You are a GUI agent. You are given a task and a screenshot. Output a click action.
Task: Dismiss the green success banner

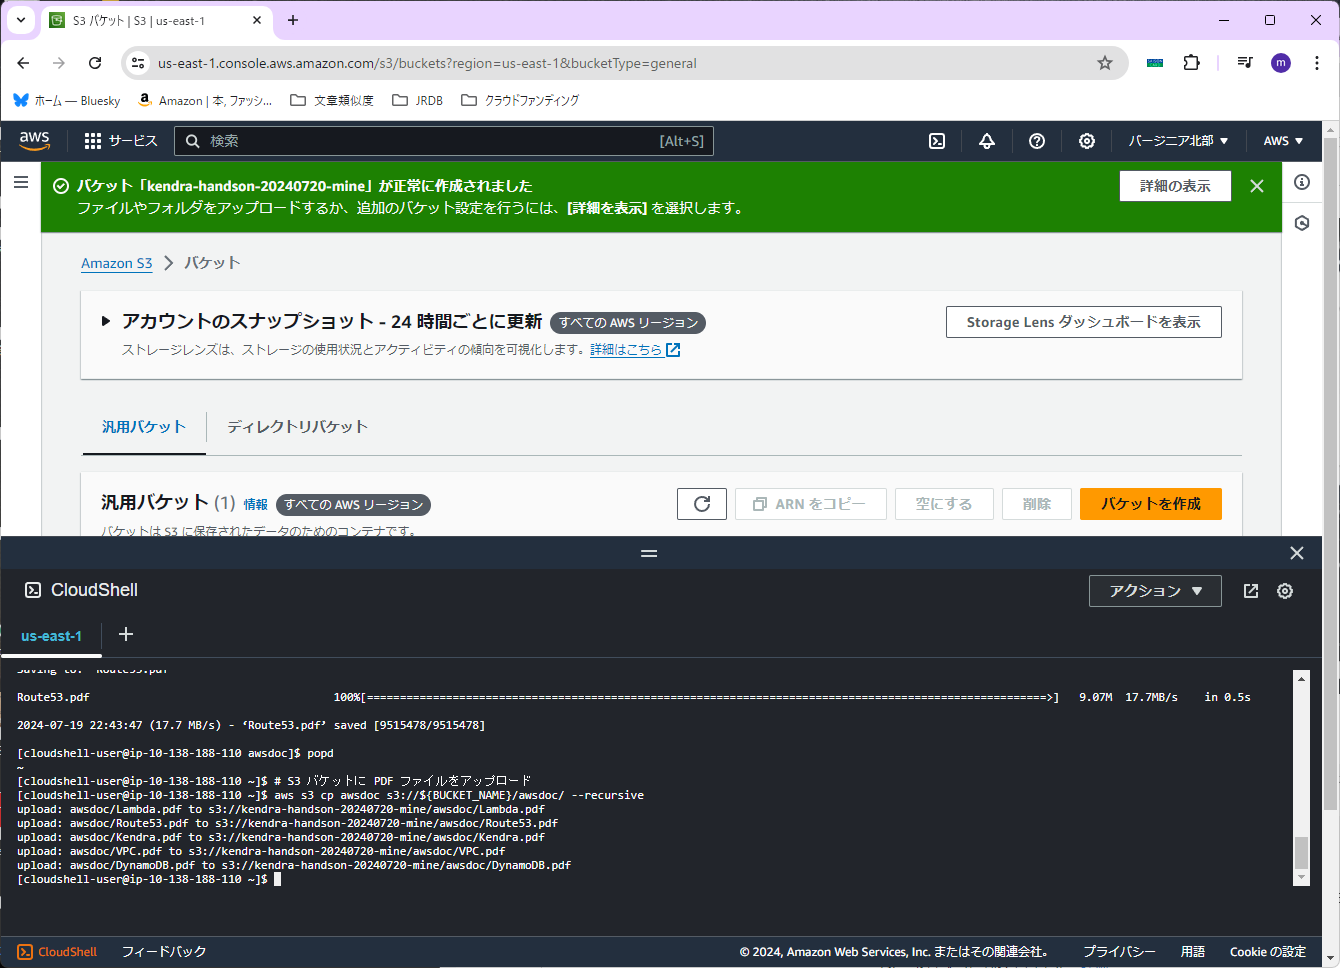click(x=1257, y=186)
